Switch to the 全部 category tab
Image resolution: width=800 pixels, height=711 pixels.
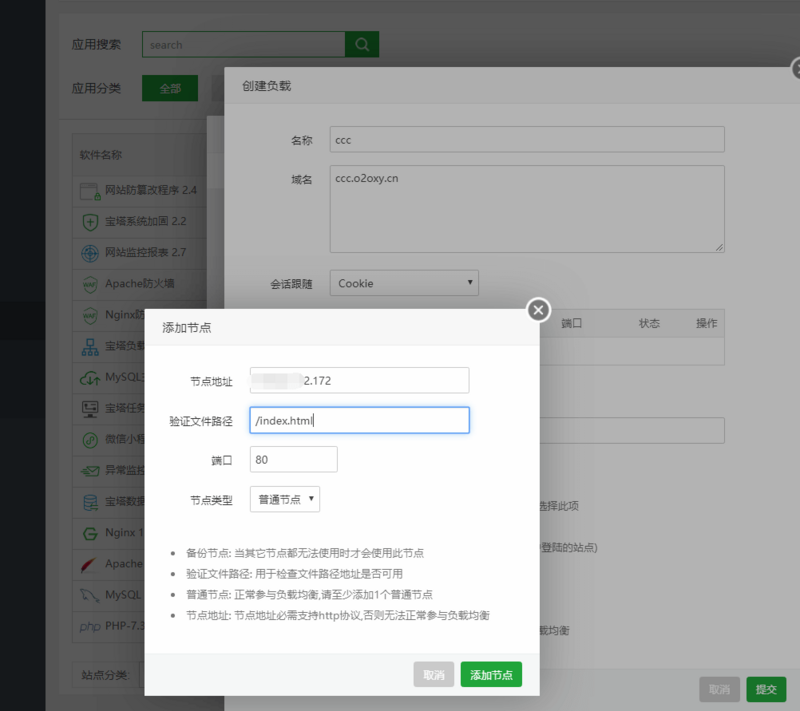point(169,88)
